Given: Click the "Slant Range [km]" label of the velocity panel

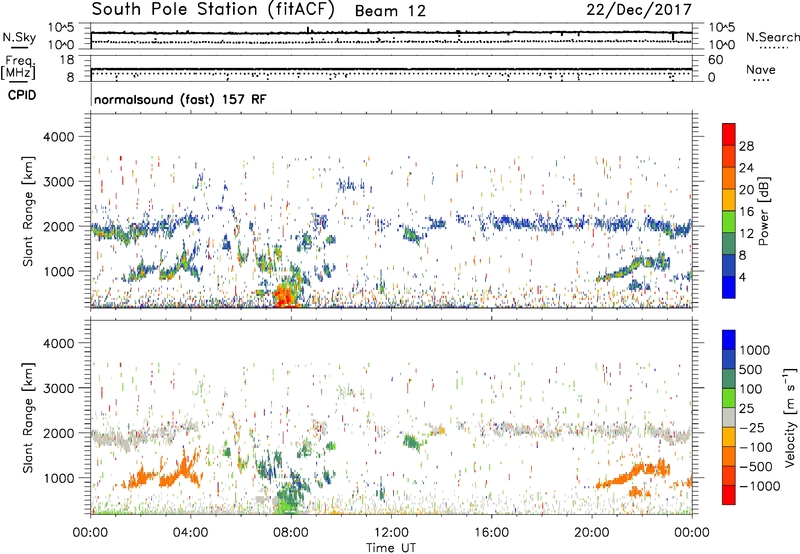Looking at the screenshot, I should (28, 418).
